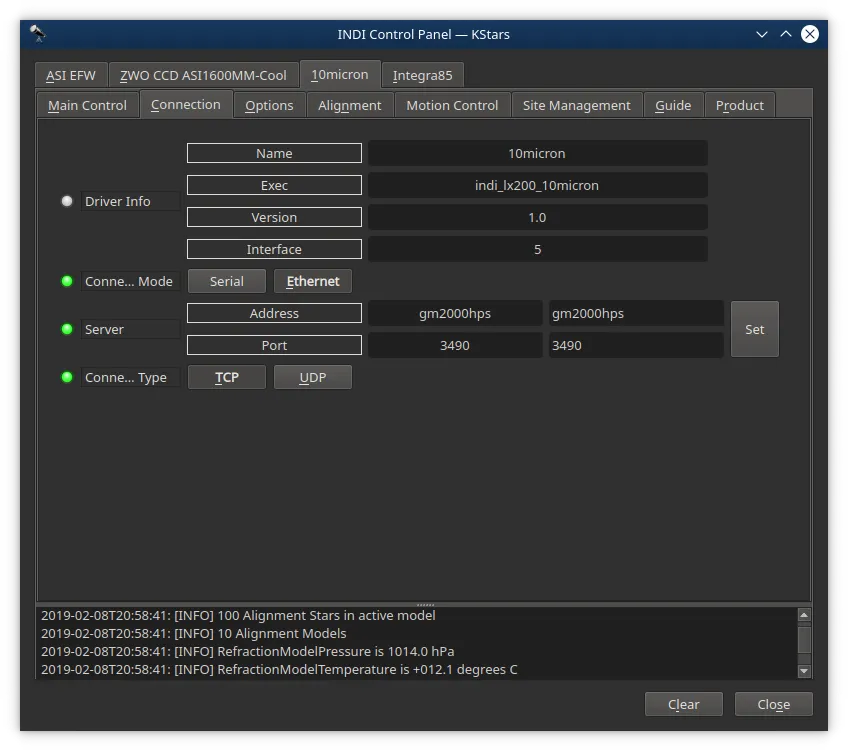Click the Connection Type green status light
The image size is (848, 751).
(x=67, y=377)
